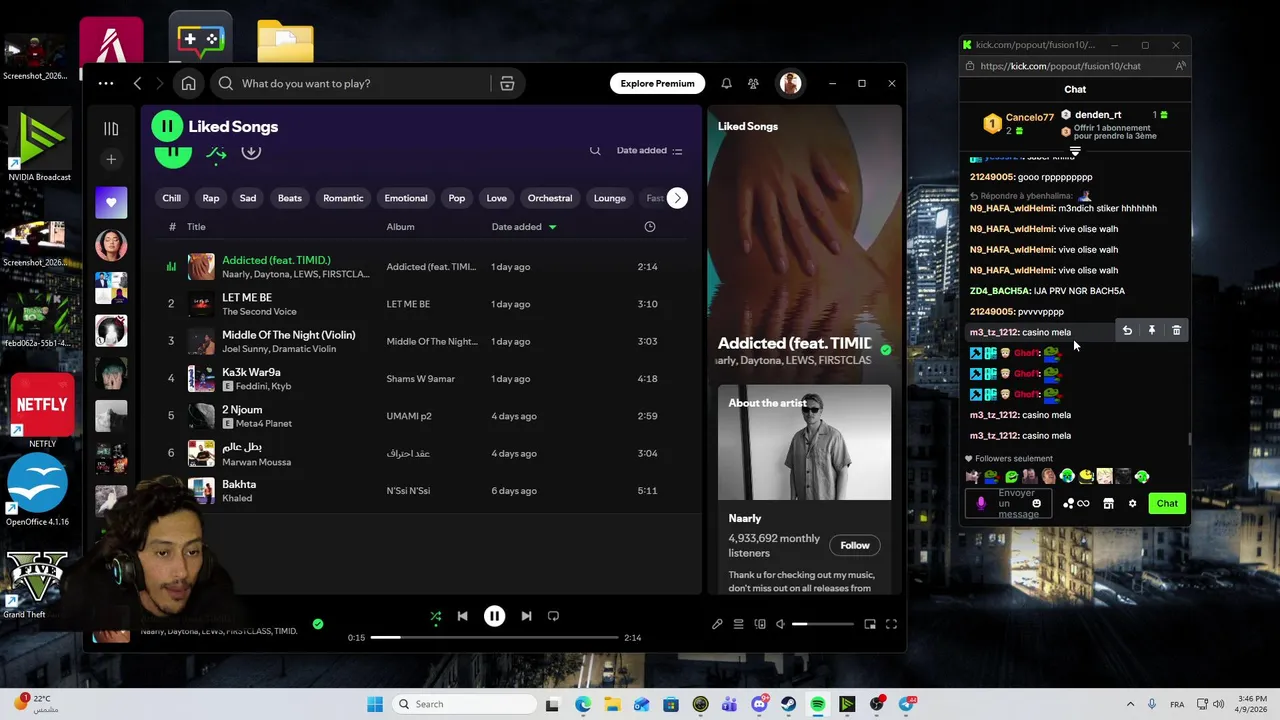Image resolution: width=1280 pixels, height=720 pixels.
Task: Click the Spotify Home icon
Action: [188, 83]
